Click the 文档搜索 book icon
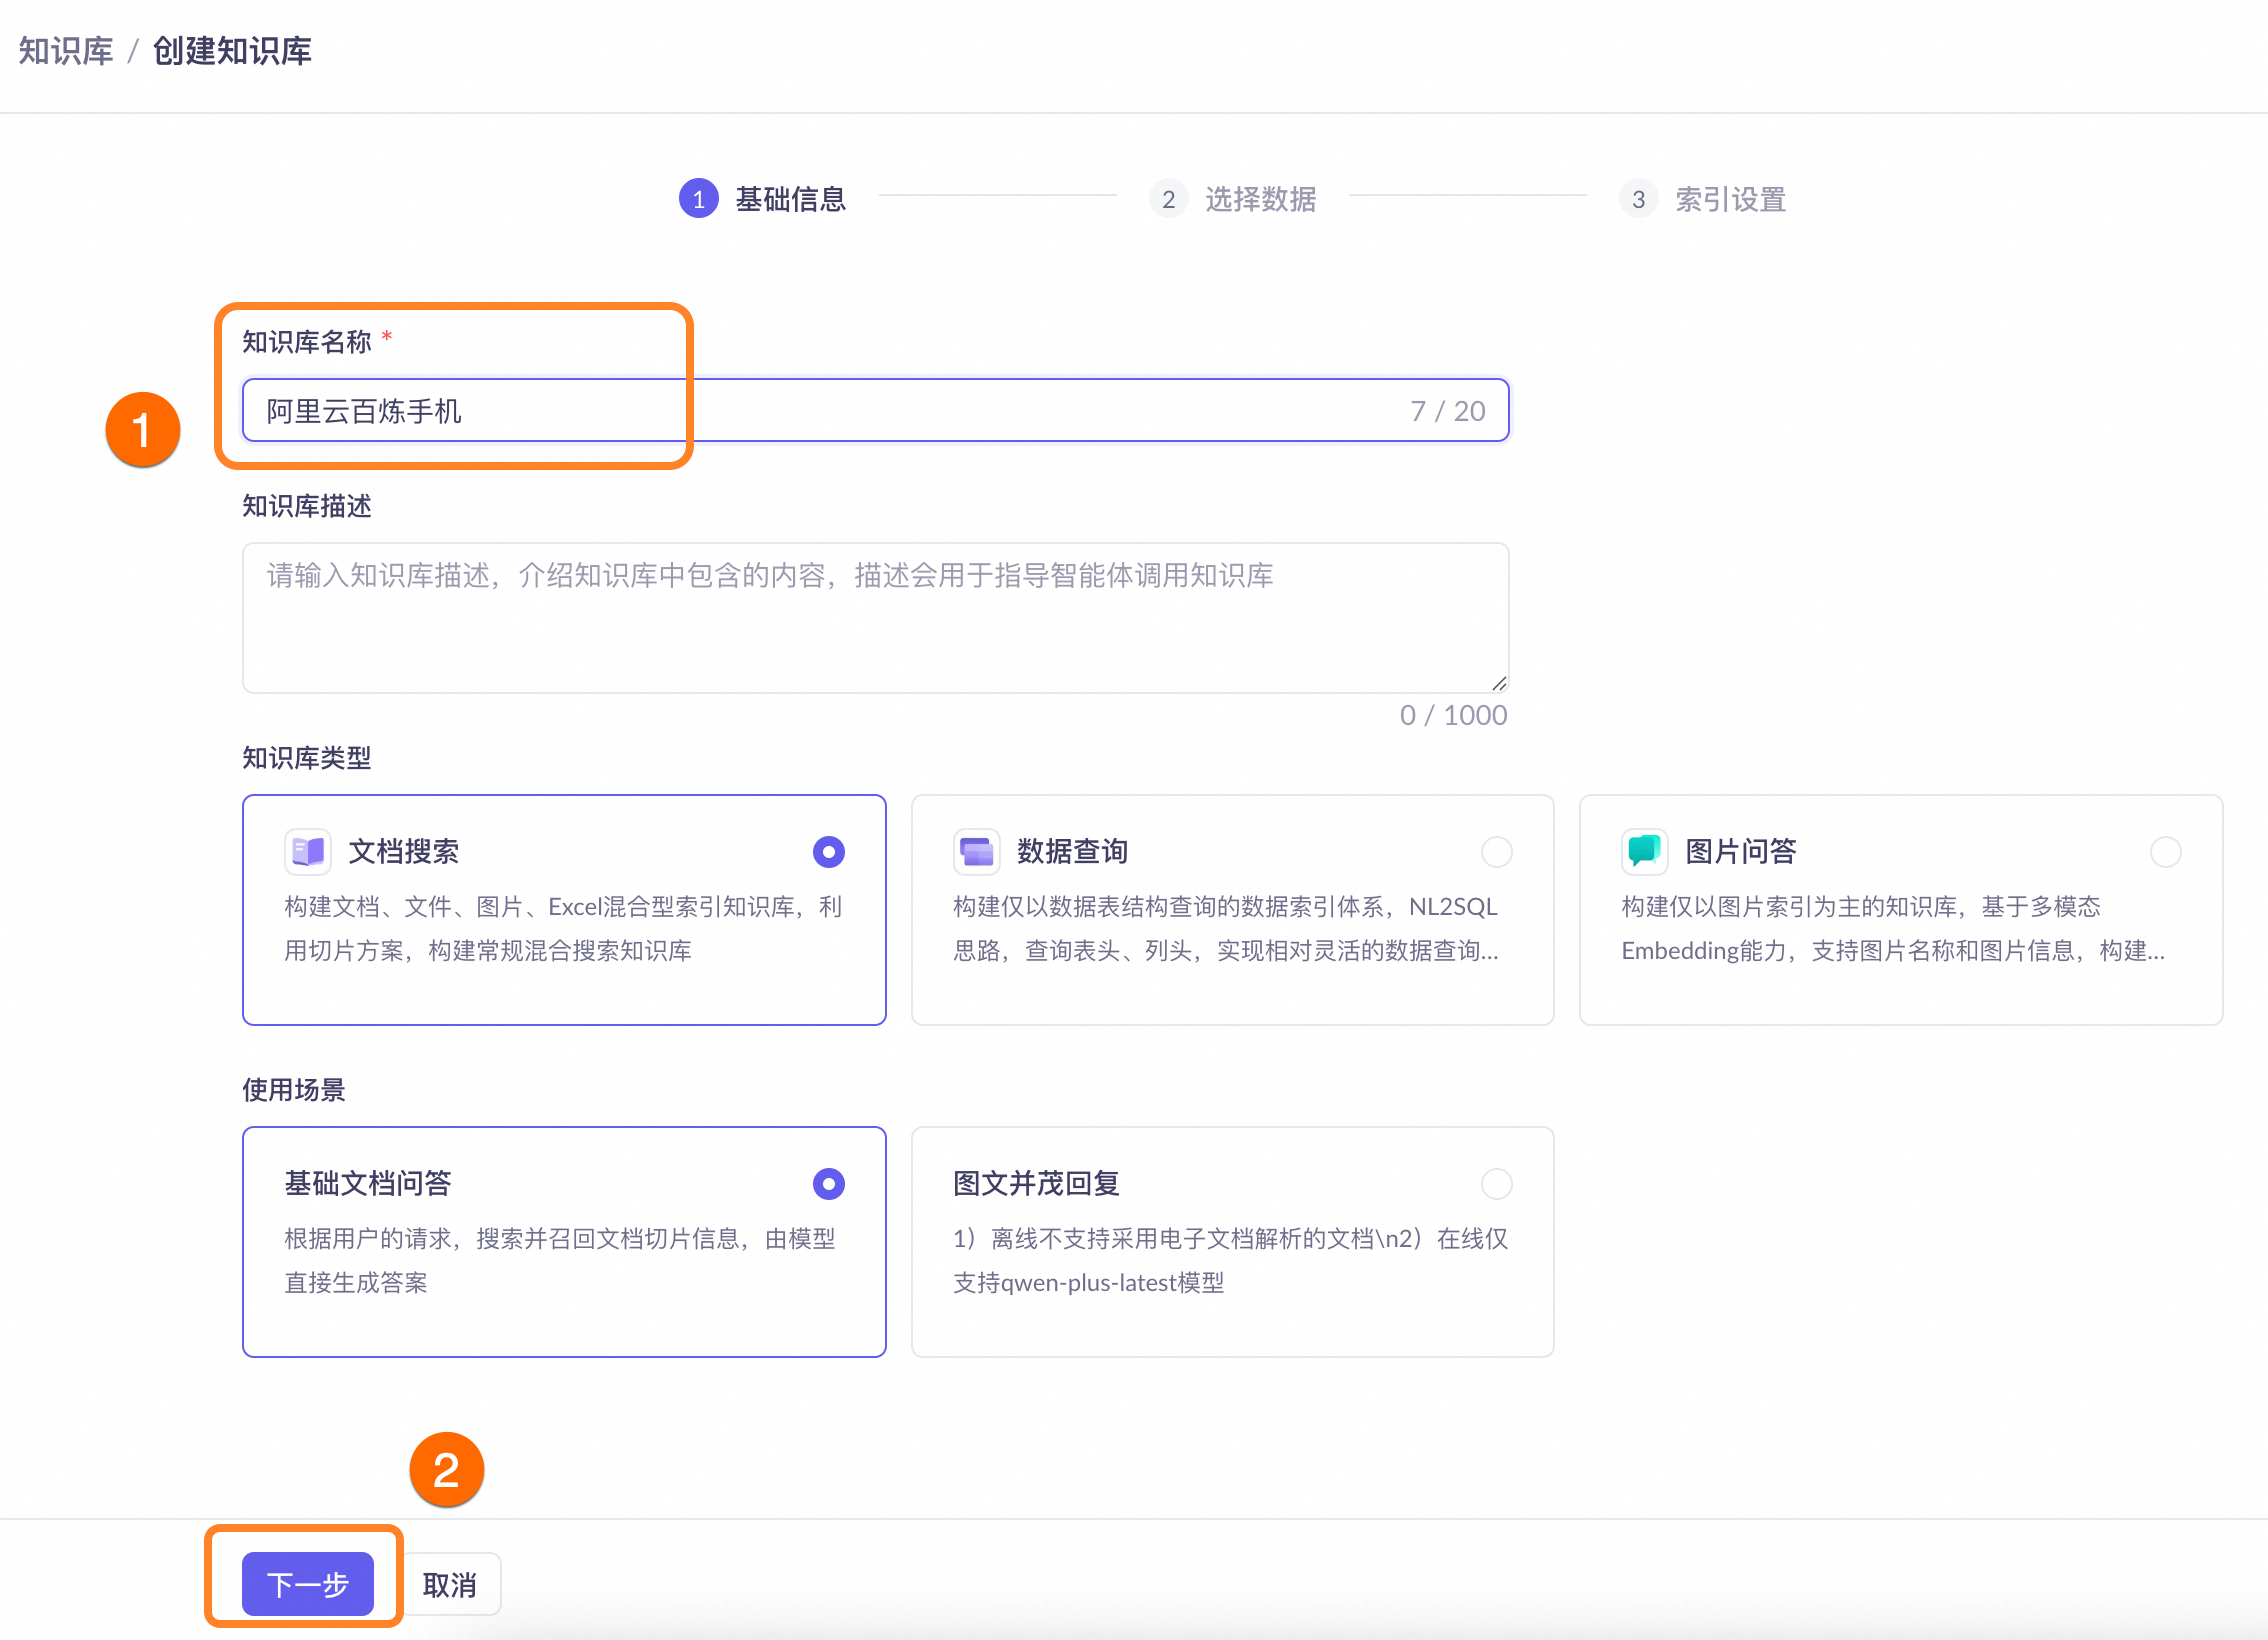Viewport: 2268px width, 1640px height. click(308, 851)
